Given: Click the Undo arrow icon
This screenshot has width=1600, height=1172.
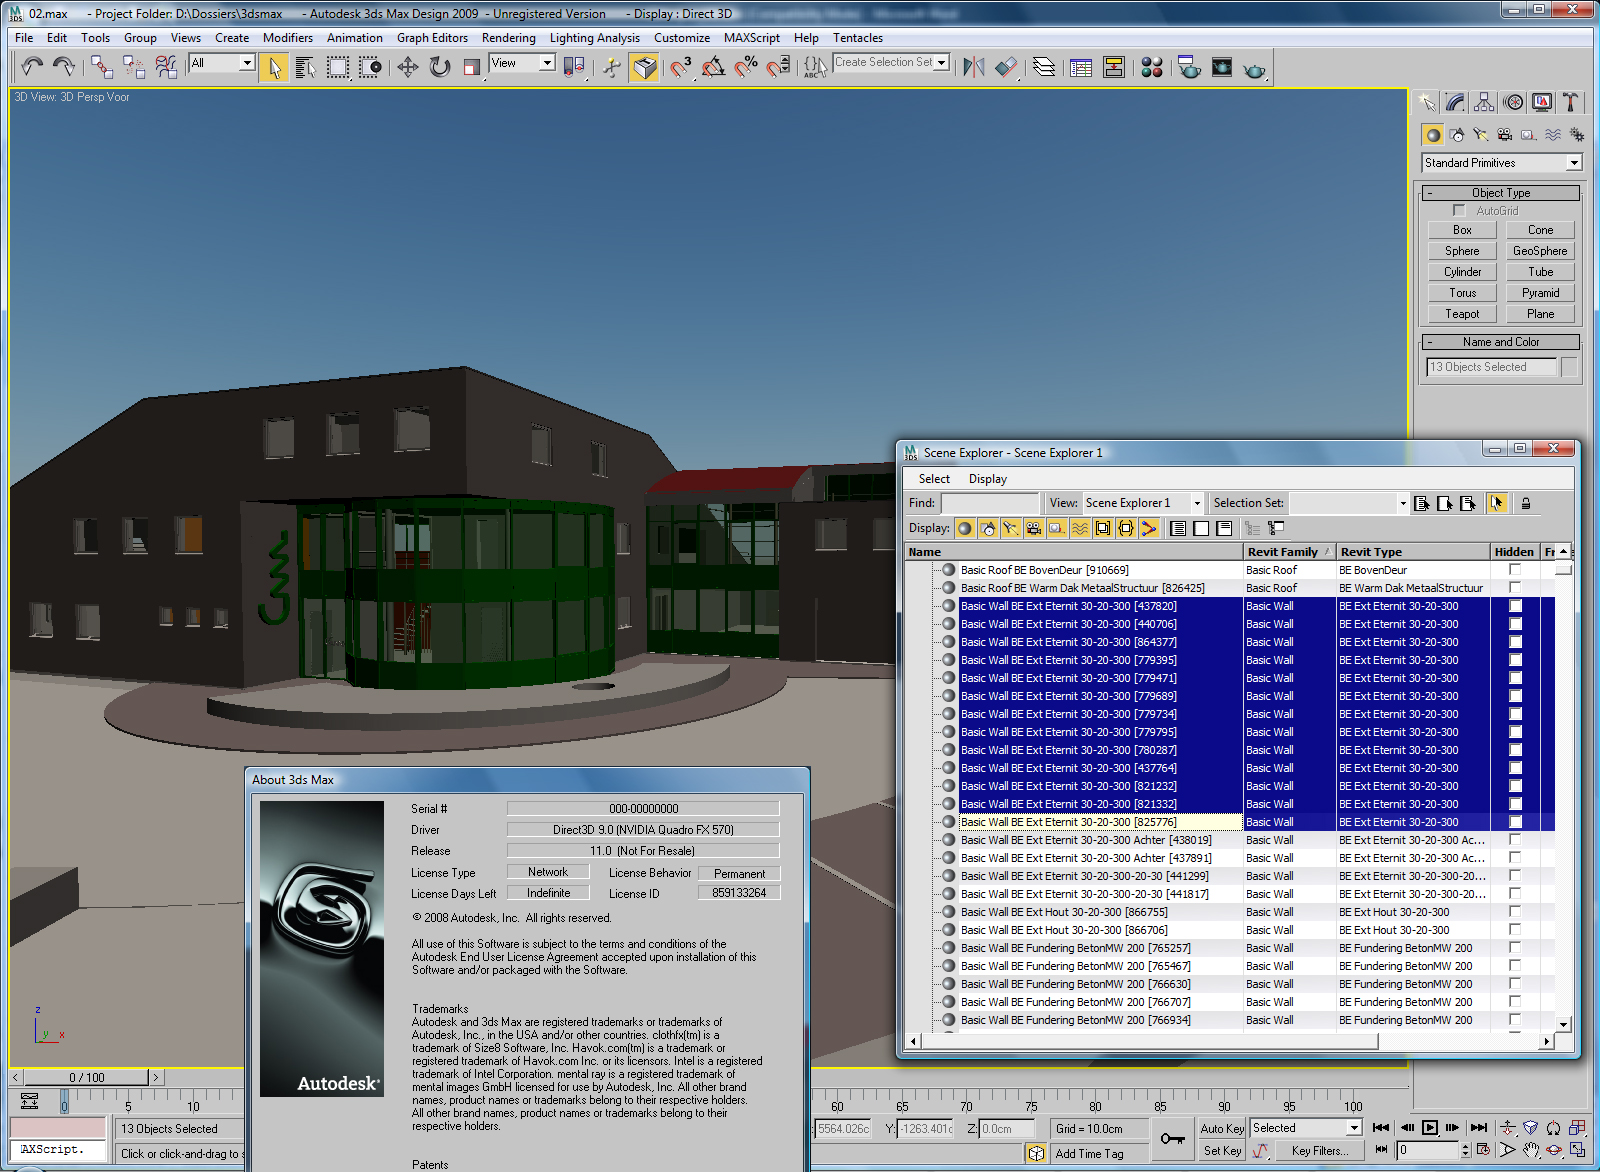Looking at the screenshot, I should point(32,67).
